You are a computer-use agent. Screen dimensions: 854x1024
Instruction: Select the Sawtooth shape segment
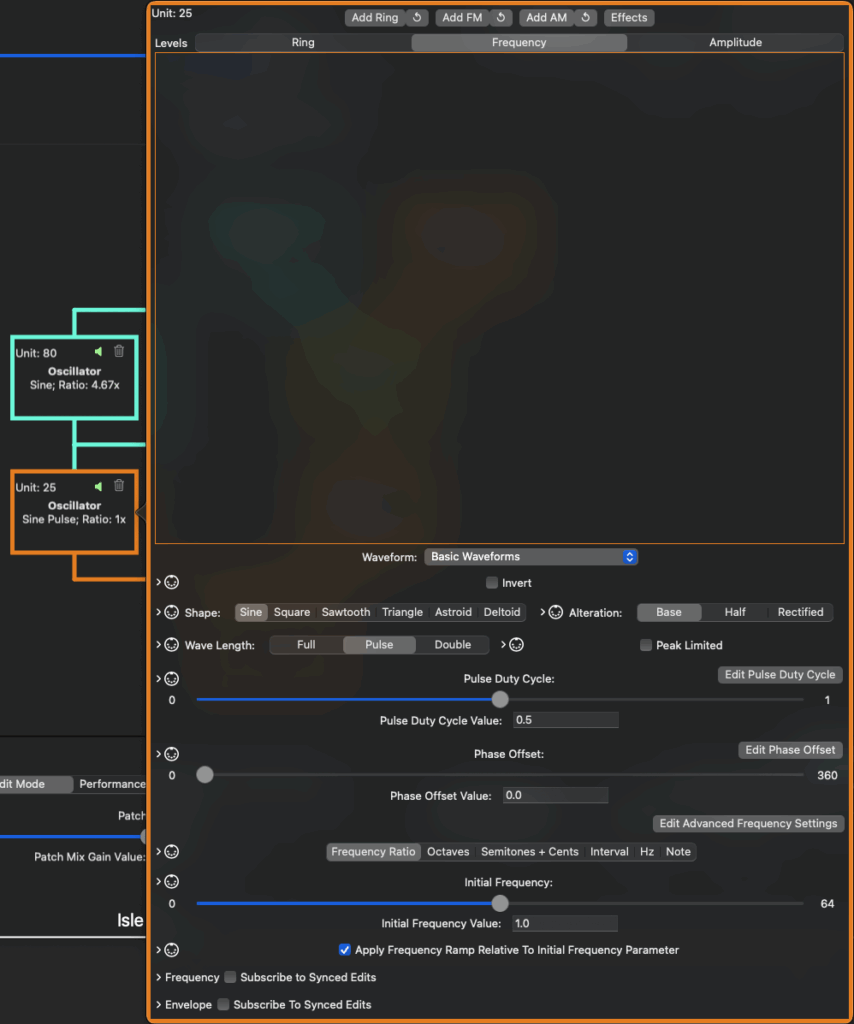coord(346,612)
